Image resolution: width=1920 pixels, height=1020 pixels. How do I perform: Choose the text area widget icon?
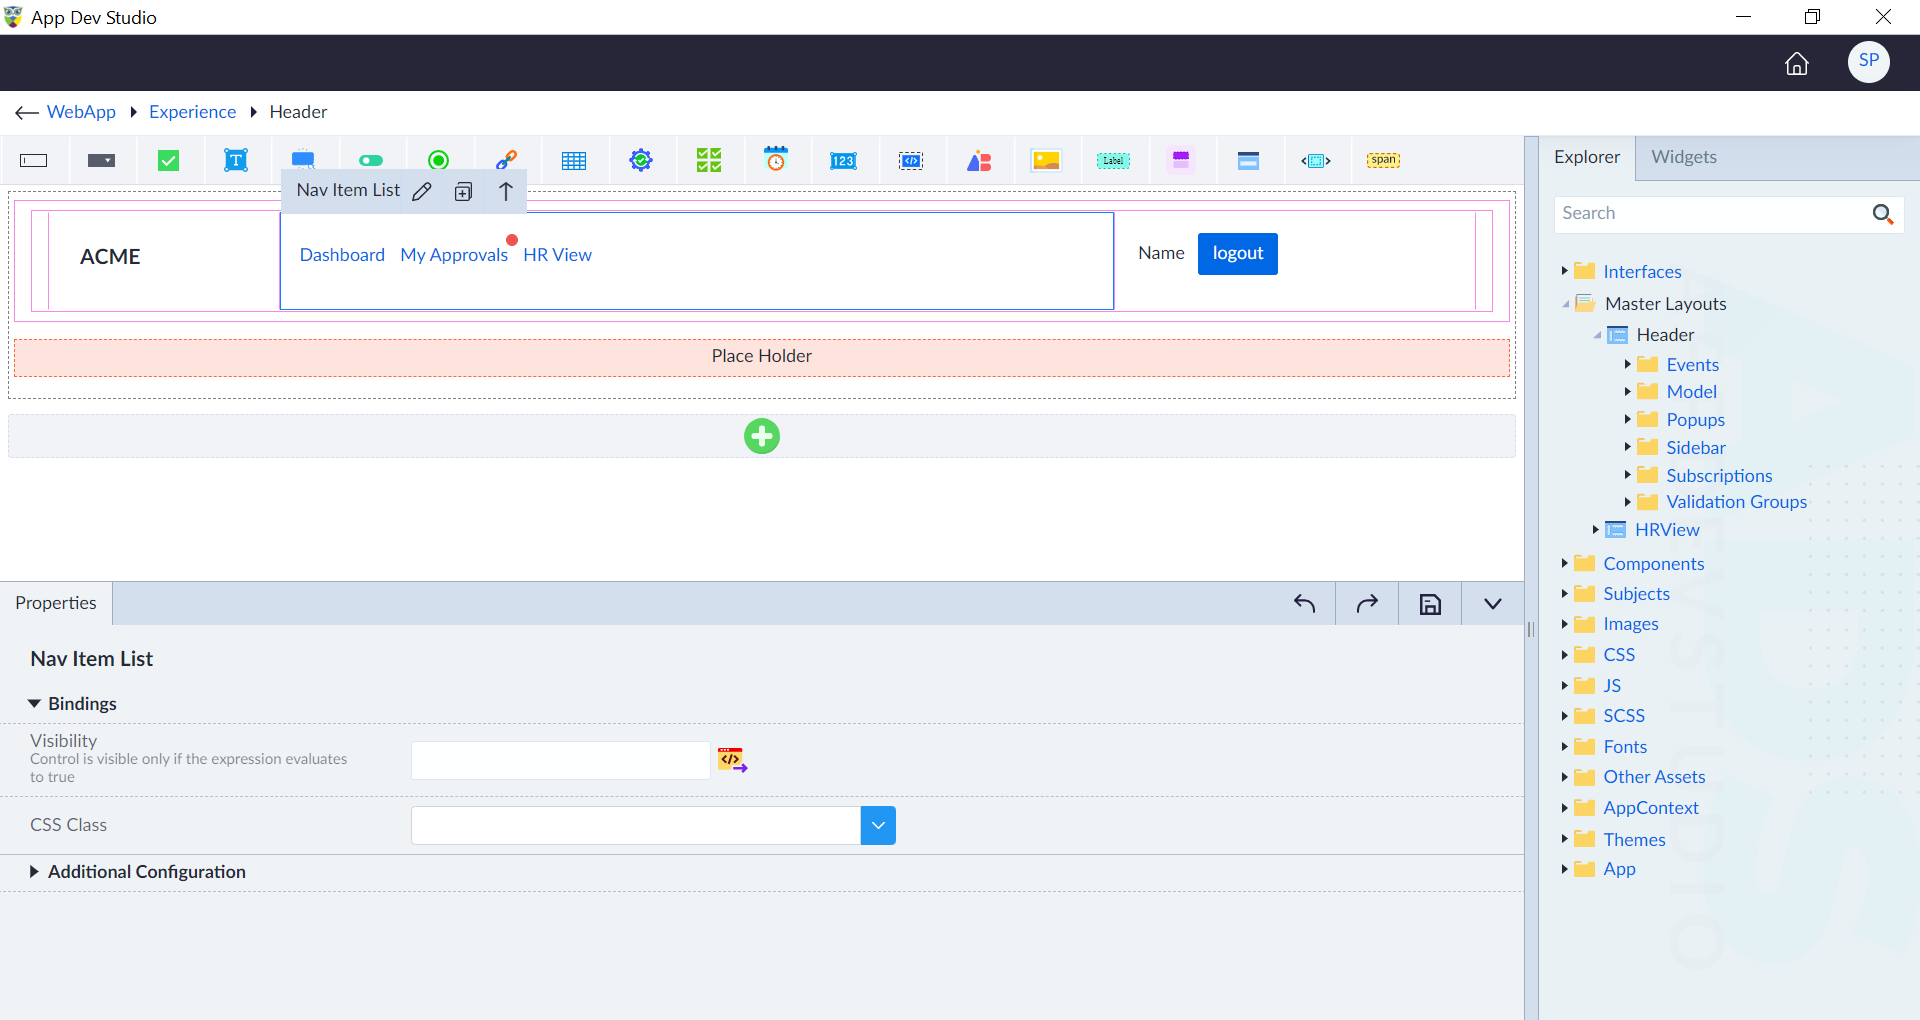pos(236,160)
